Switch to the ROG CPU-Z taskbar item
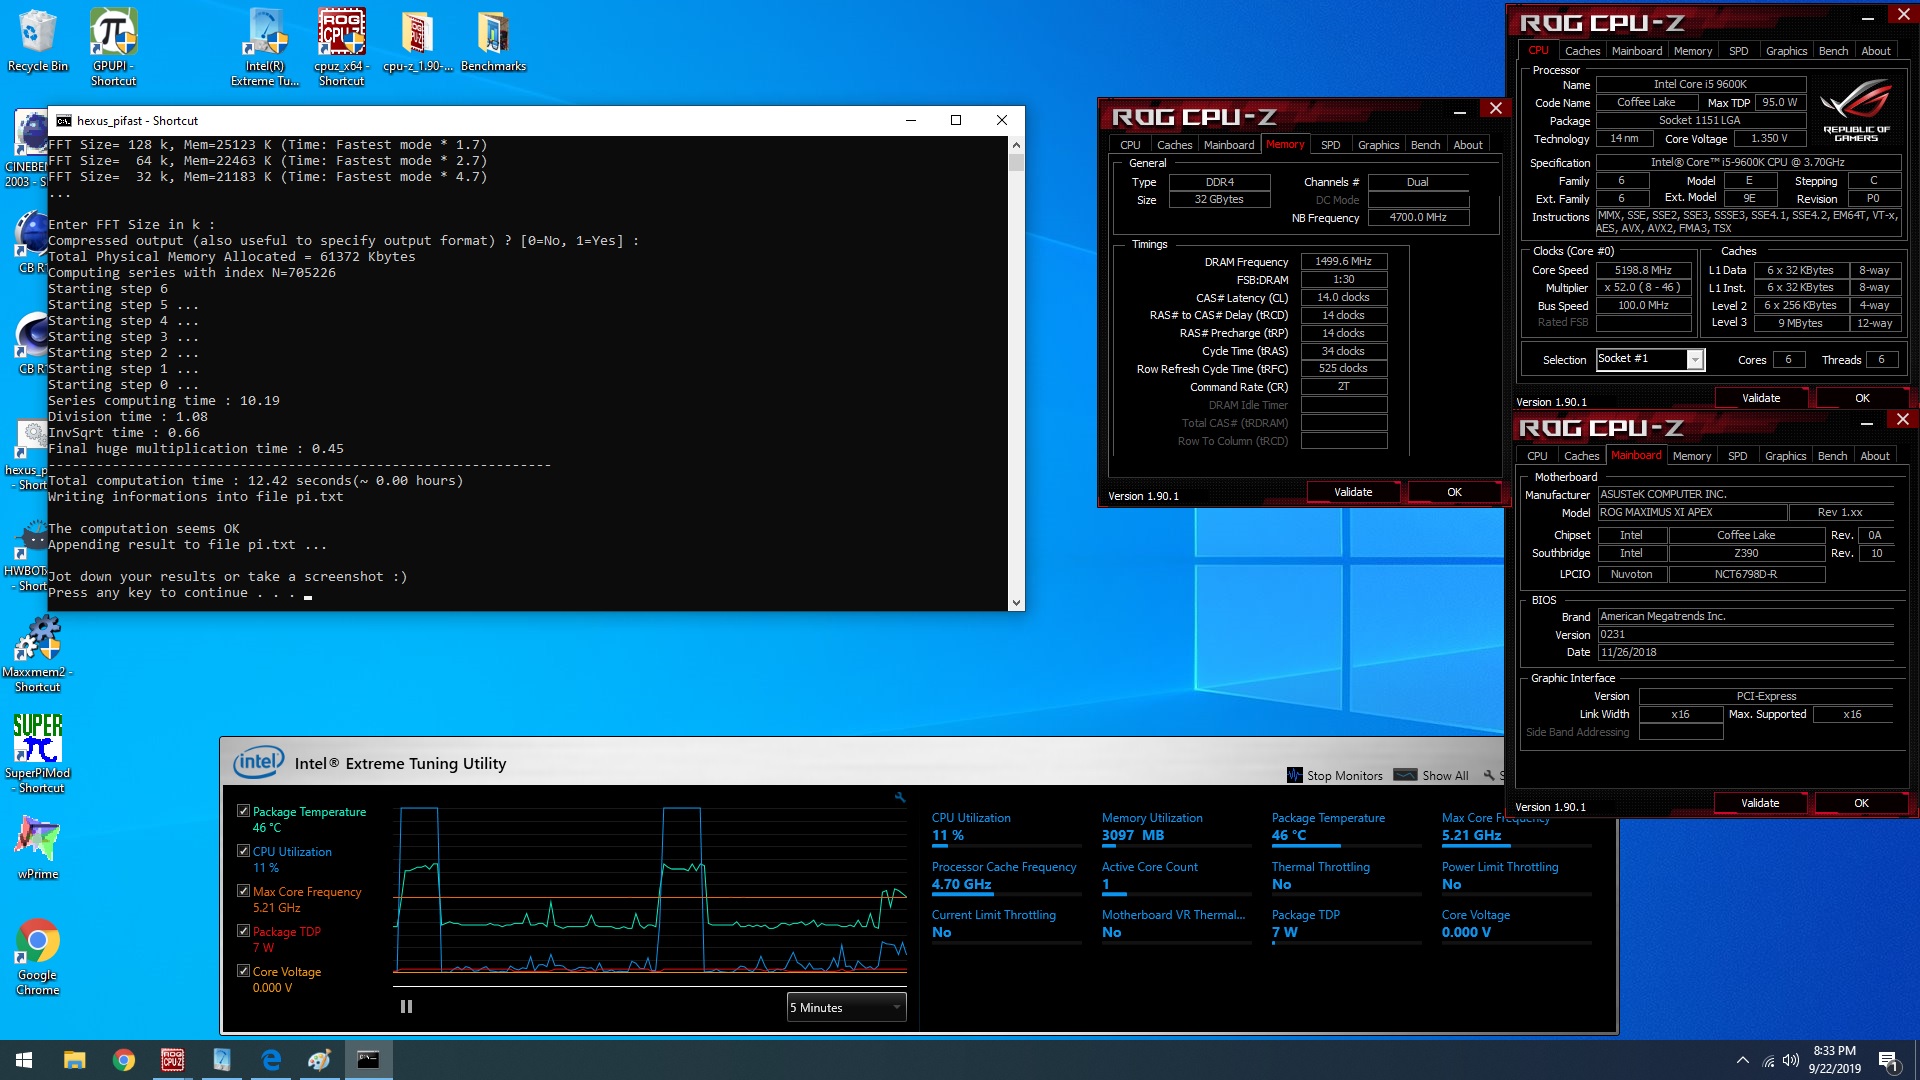This screenshot has width=1920, height=1080. [172, 1060]
